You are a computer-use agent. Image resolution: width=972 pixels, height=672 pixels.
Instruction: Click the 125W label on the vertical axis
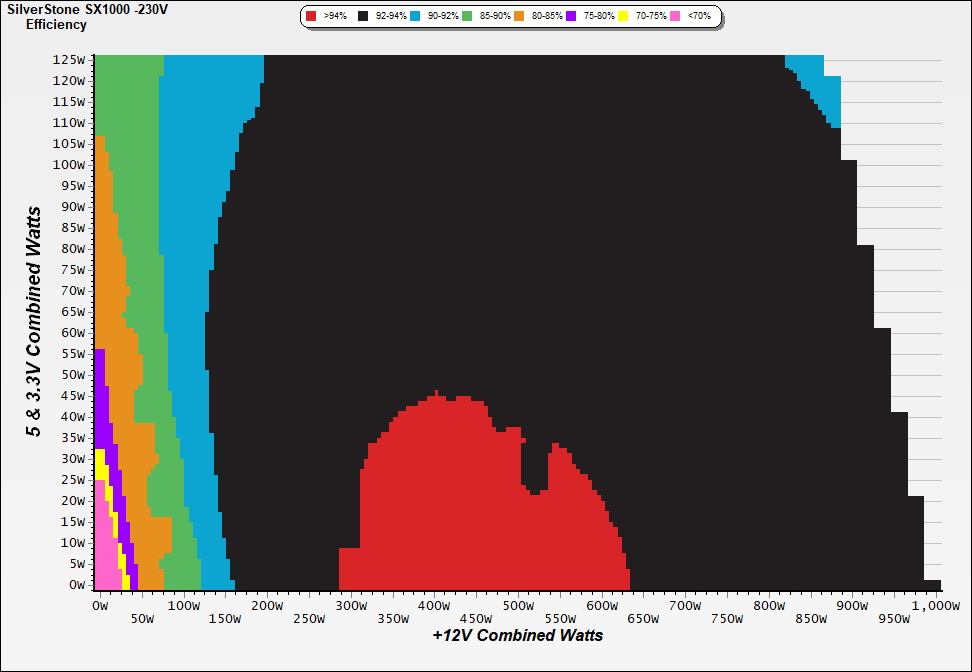point(70,59)
